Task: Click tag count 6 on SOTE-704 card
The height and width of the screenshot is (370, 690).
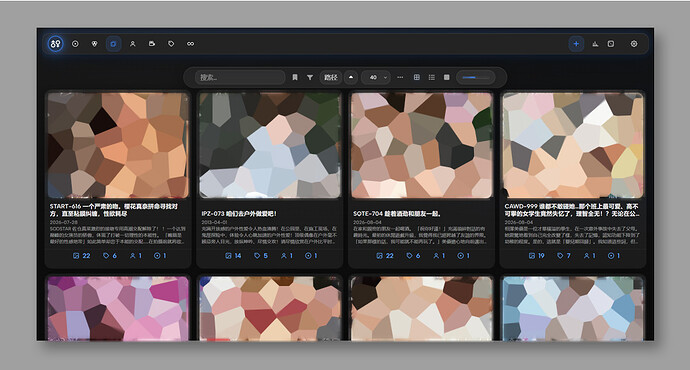Action: [x=413, y=256]
